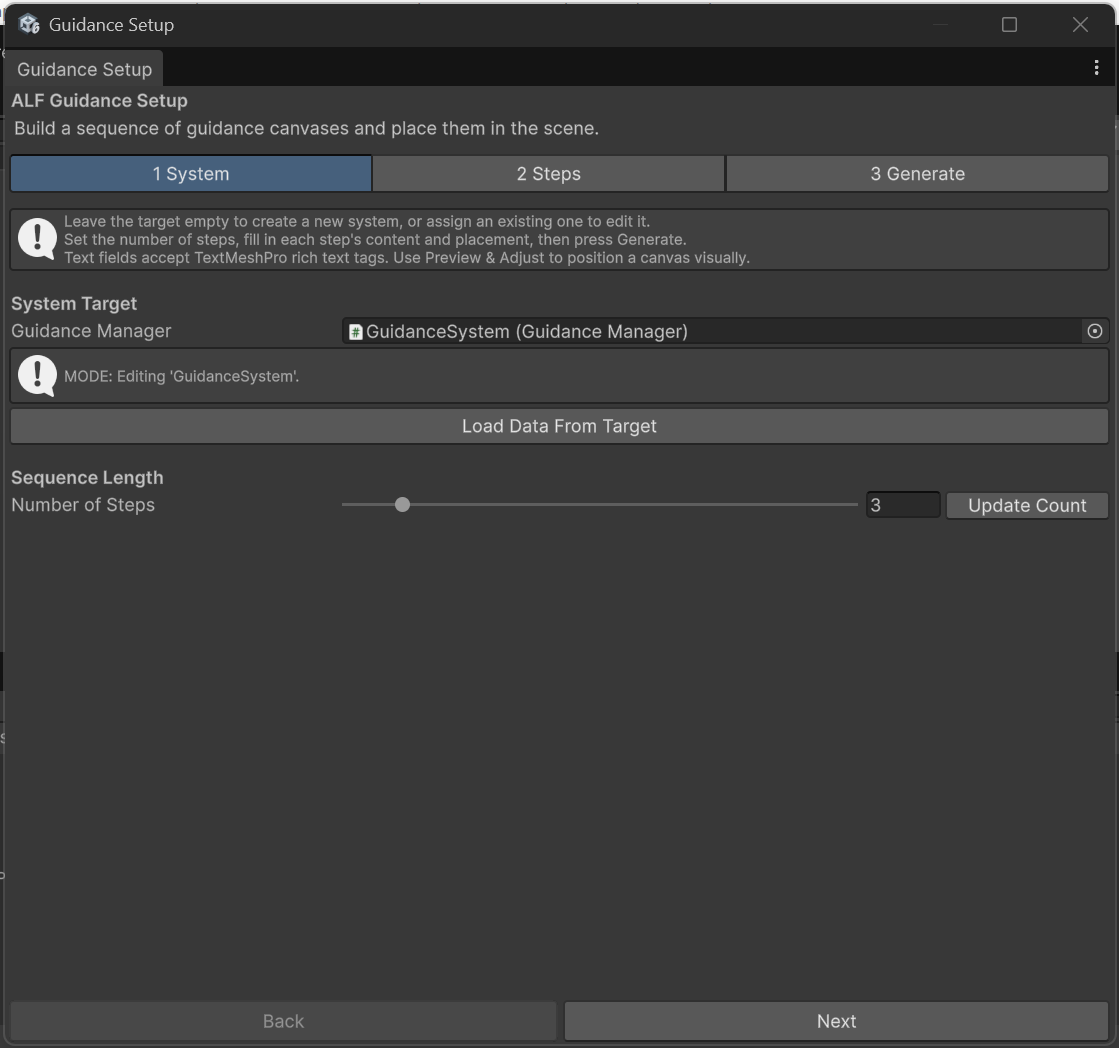Click the 'Guidance Manager' label
The height and width of the screenshot is (1048, 1119).
pos(91,331)
